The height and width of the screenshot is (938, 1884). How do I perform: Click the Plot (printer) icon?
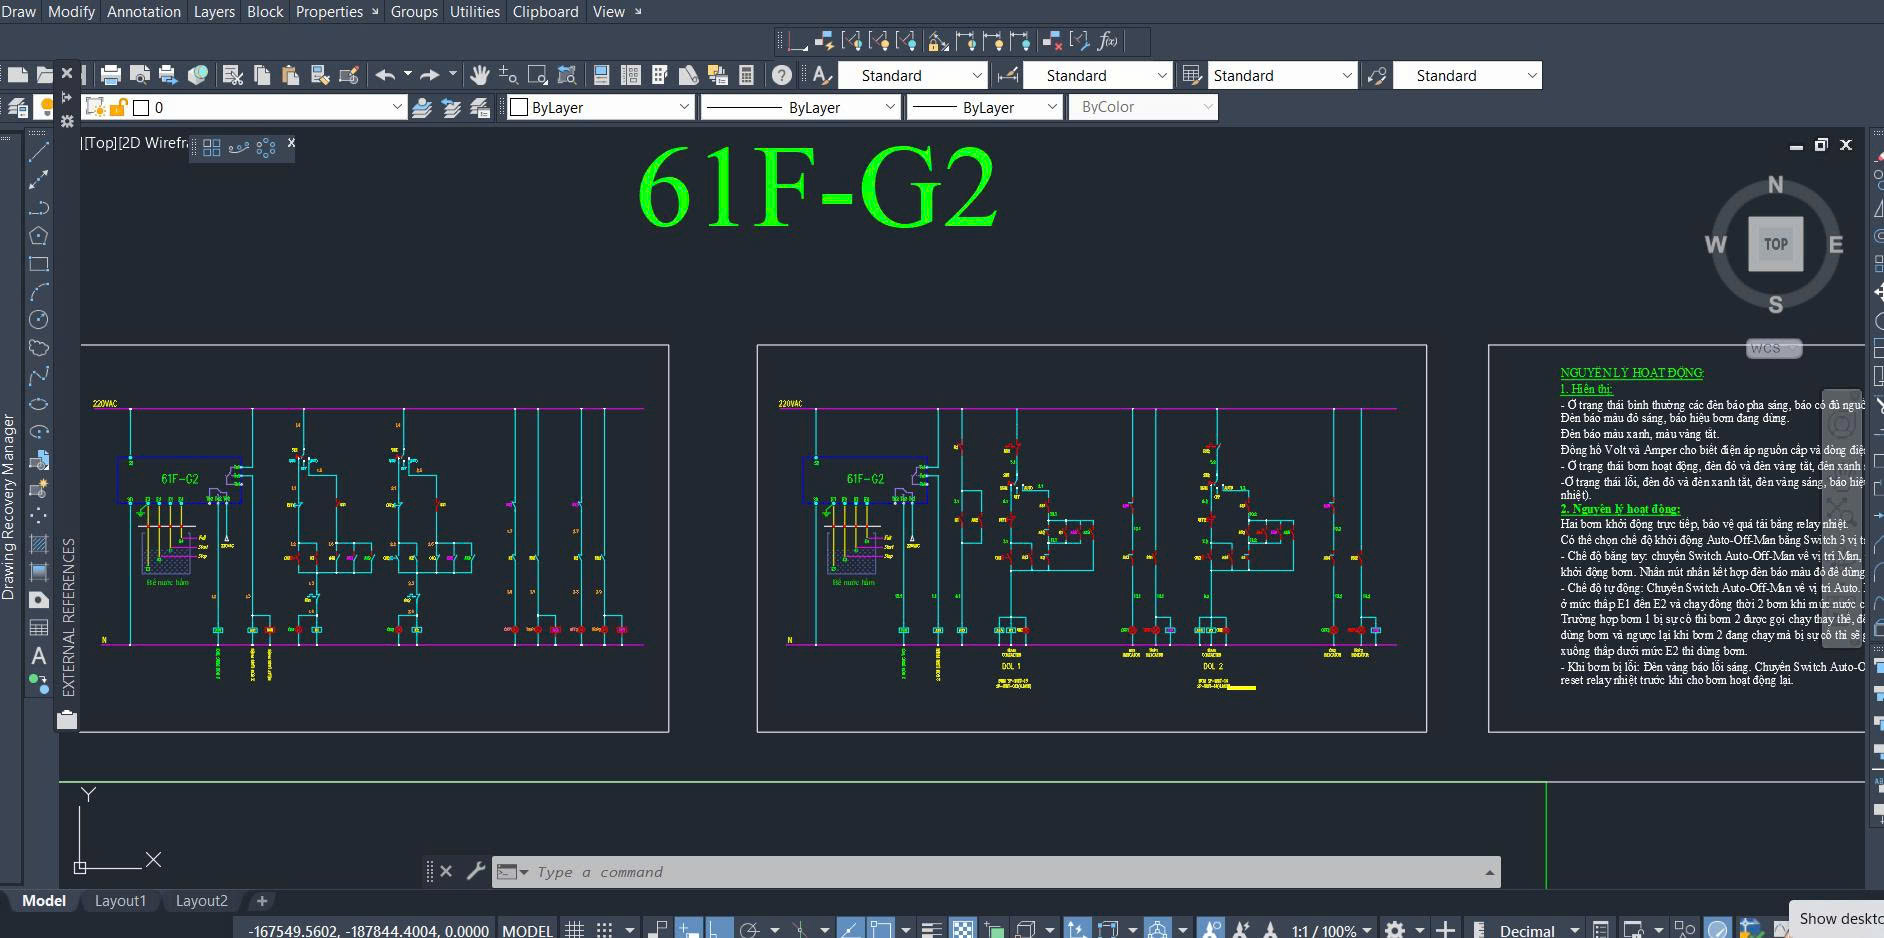click(x=111, y=75)
